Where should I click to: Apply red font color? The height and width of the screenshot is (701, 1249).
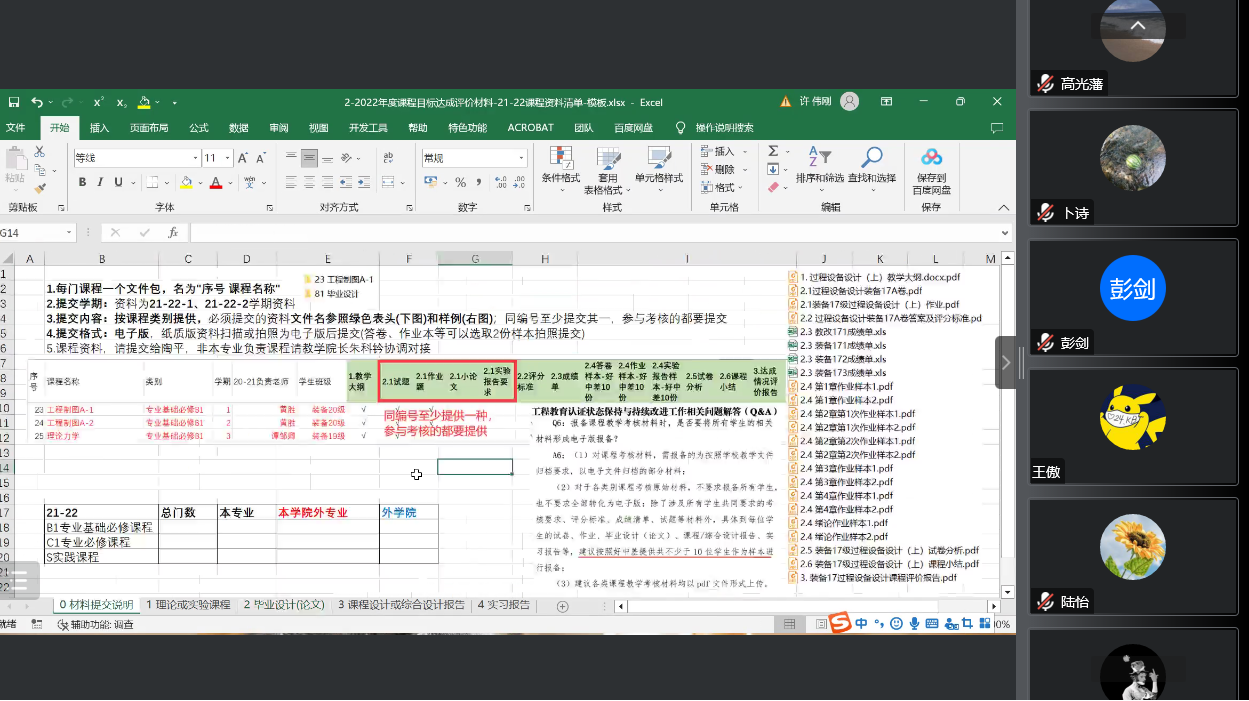pos(215,182)
